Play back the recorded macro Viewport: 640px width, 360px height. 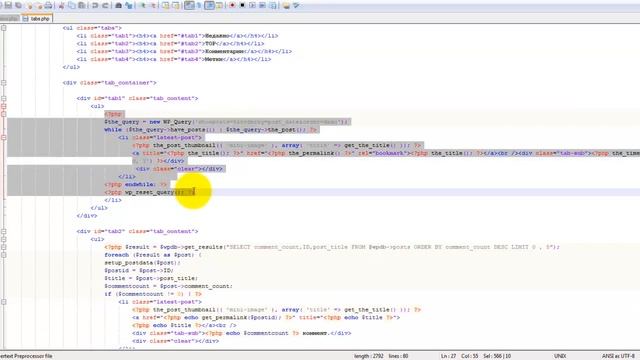(252, 5)
